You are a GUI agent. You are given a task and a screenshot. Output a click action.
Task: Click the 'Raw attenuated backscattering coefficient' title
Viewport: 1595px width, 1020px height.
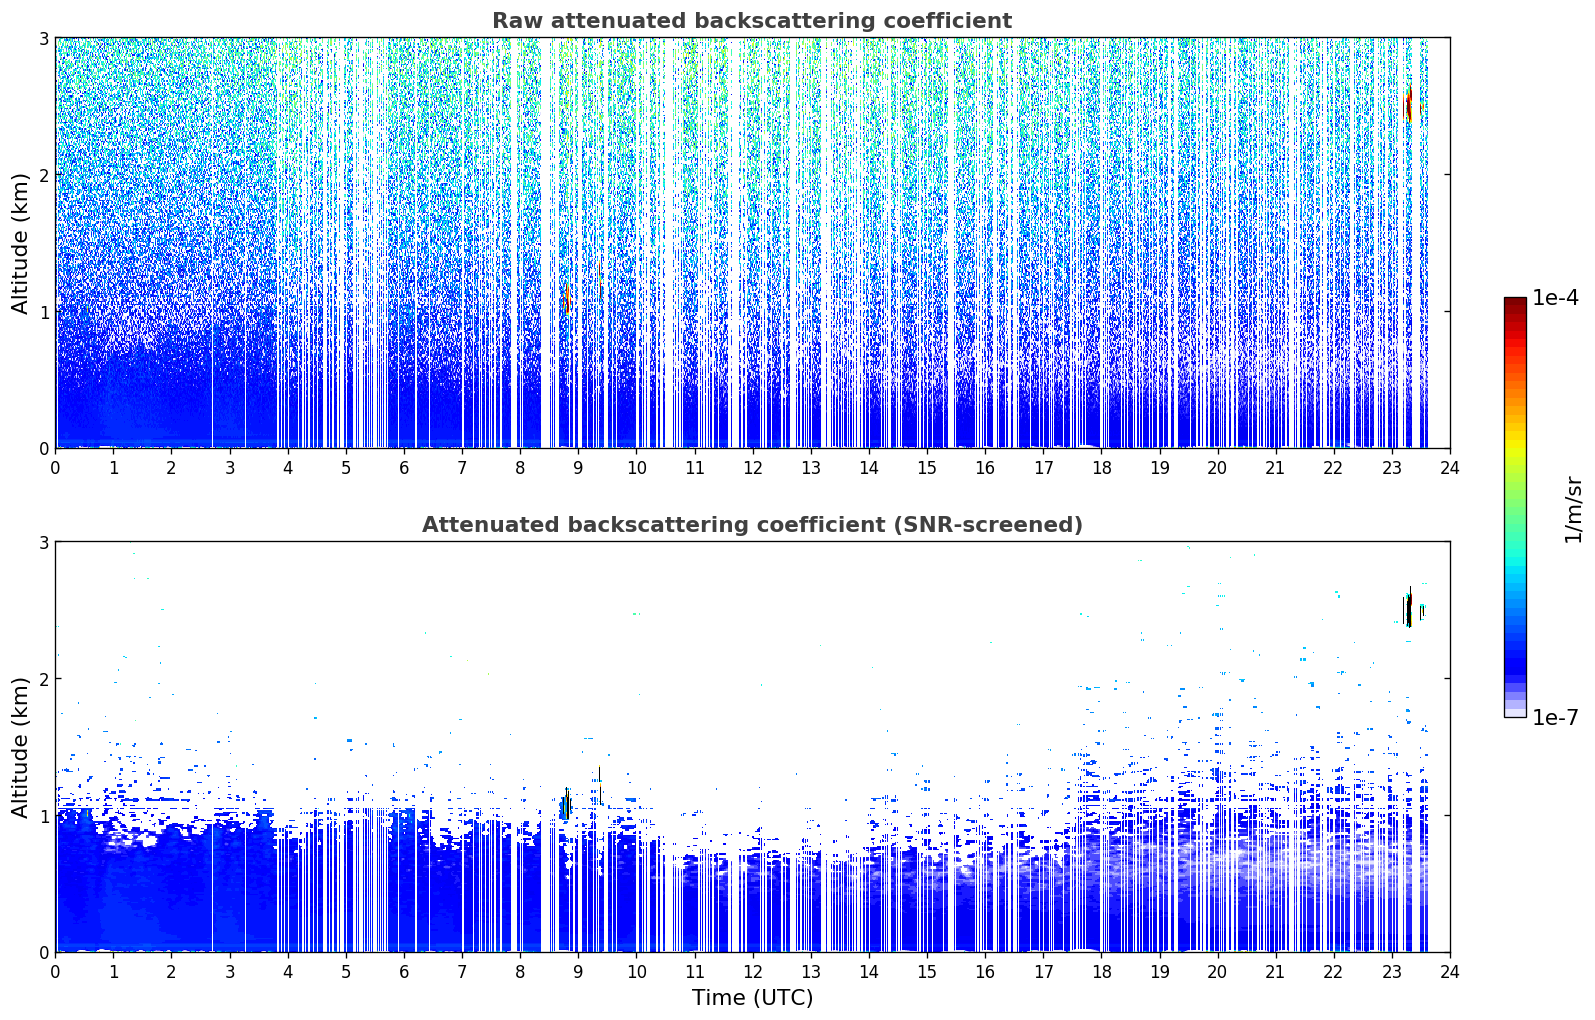[x=751, y=21]
